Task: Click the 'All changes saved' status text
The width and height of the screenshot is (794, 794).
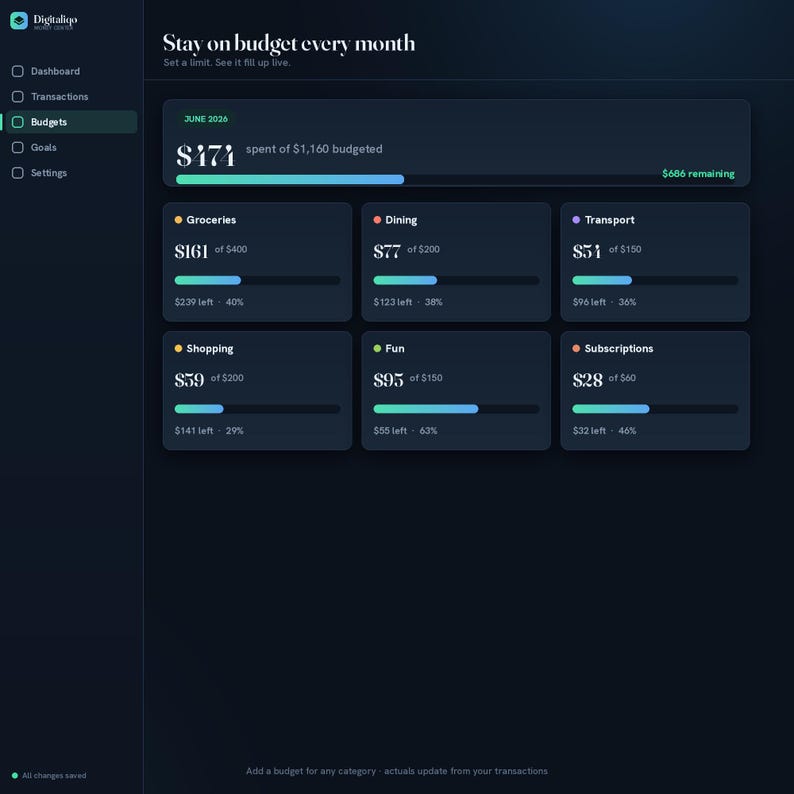Action: click(x=54, y=775)
